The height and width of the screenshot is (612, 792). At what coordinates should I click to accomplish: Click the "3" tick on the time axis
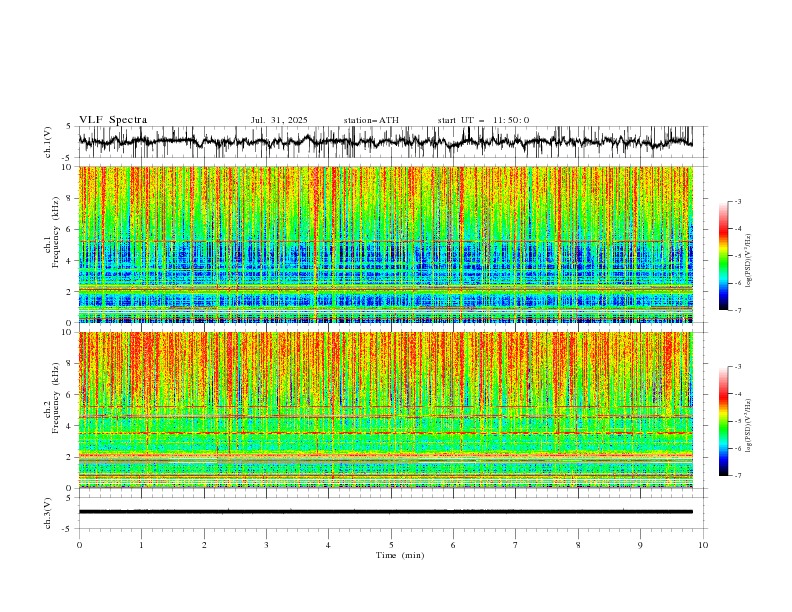[266, 545]
